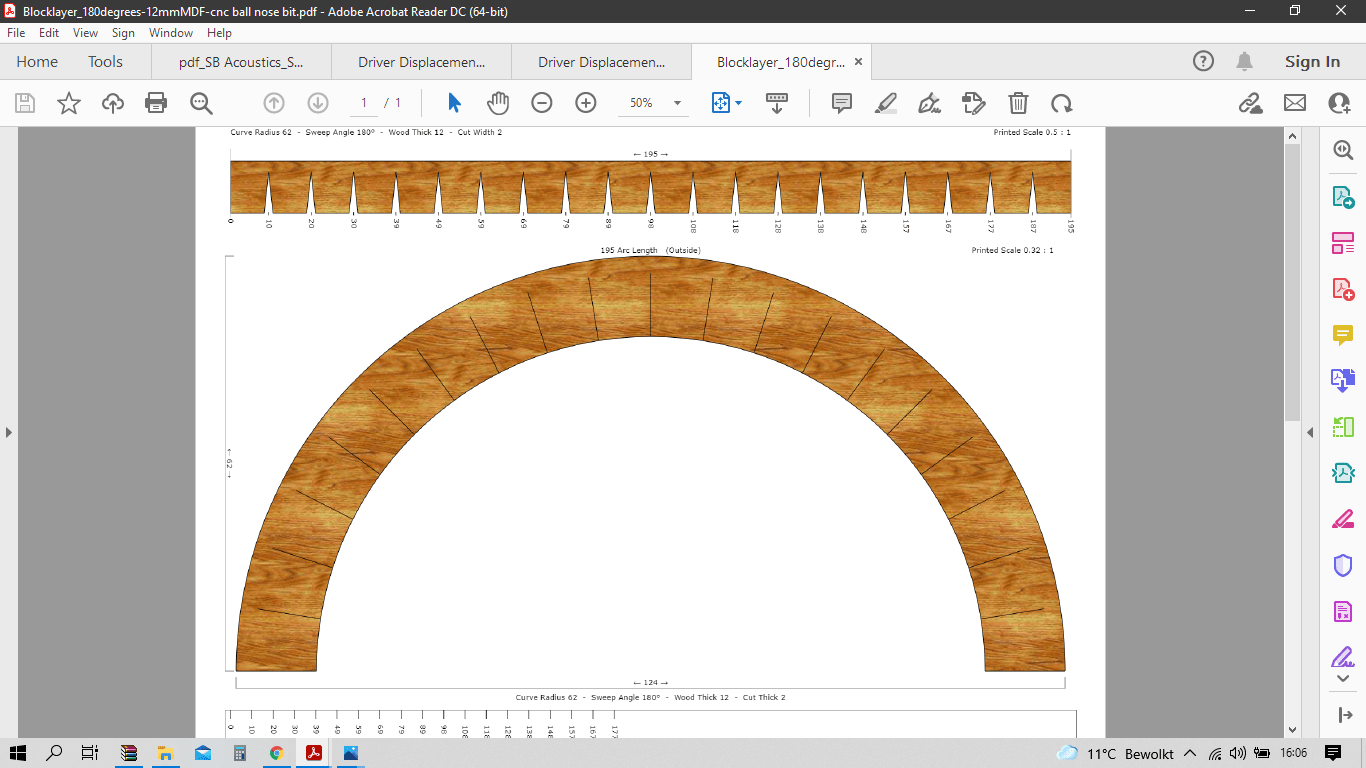Switch to pdf_SB Acoustics document tab

pyautogui.click(x=241, y=62)
